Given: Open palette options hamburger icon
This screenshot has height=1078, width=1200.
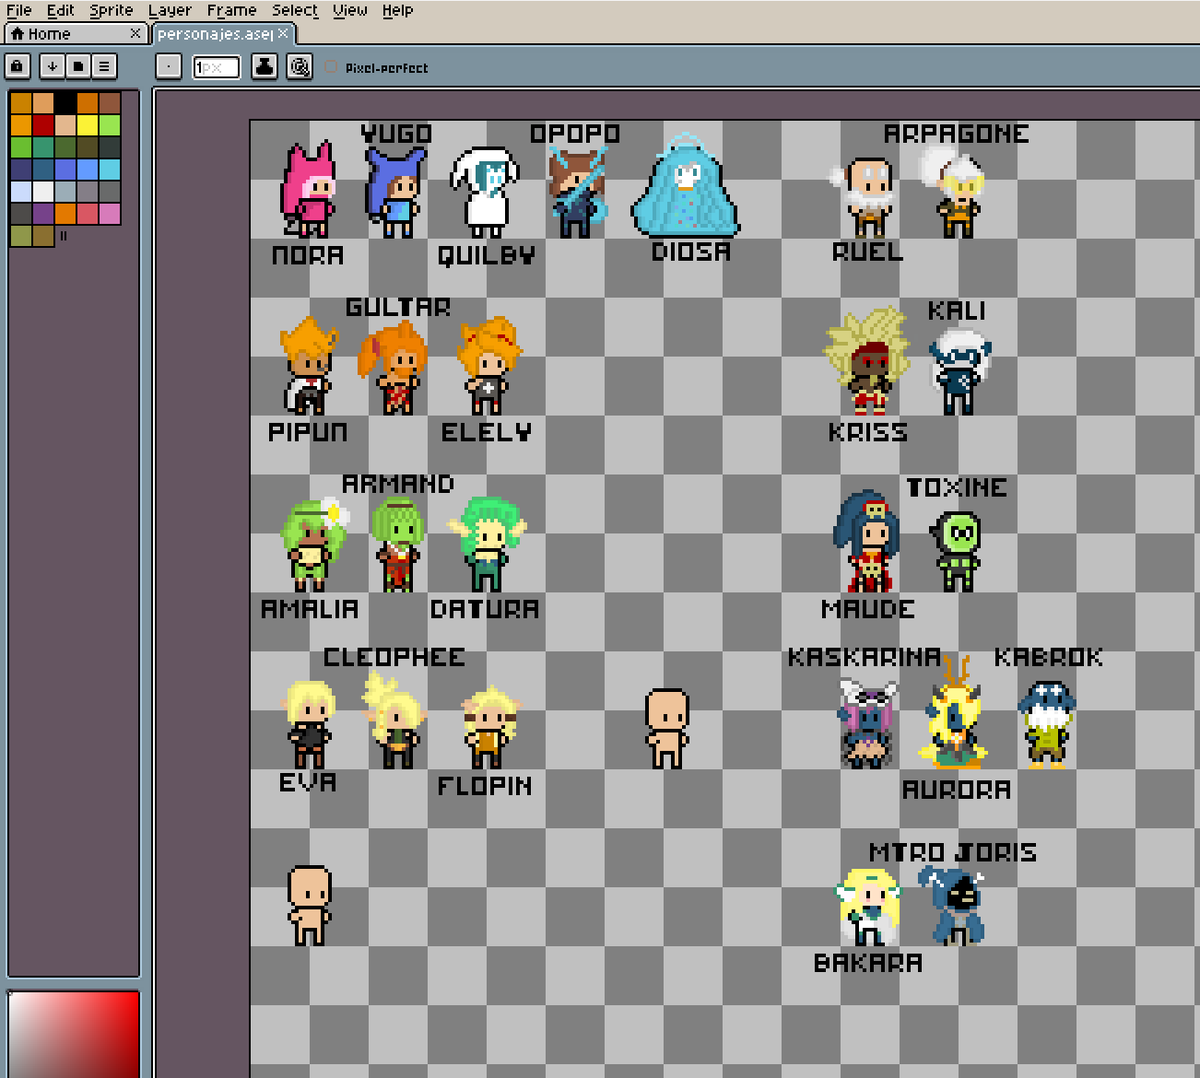Looking at the screenshot, I should 104,67.
